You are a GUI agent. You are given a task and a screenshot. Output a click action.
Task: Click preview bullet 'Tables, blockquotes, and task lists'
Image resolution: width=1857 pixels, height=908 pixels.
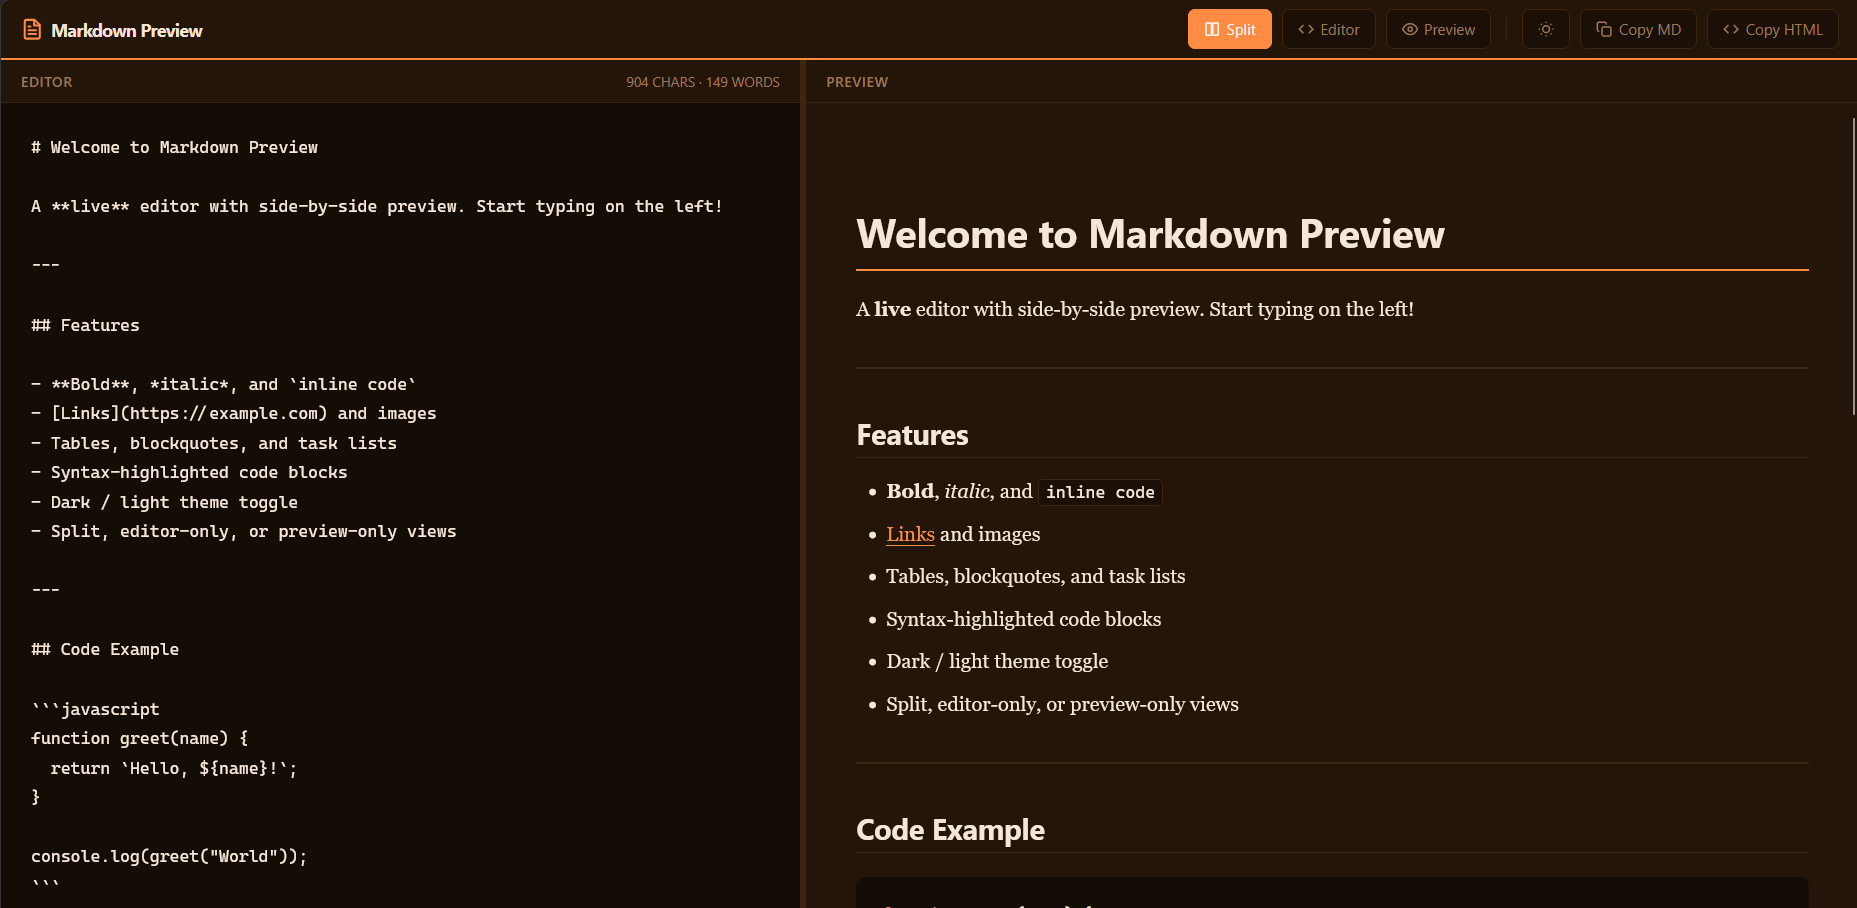point(1035,576)
